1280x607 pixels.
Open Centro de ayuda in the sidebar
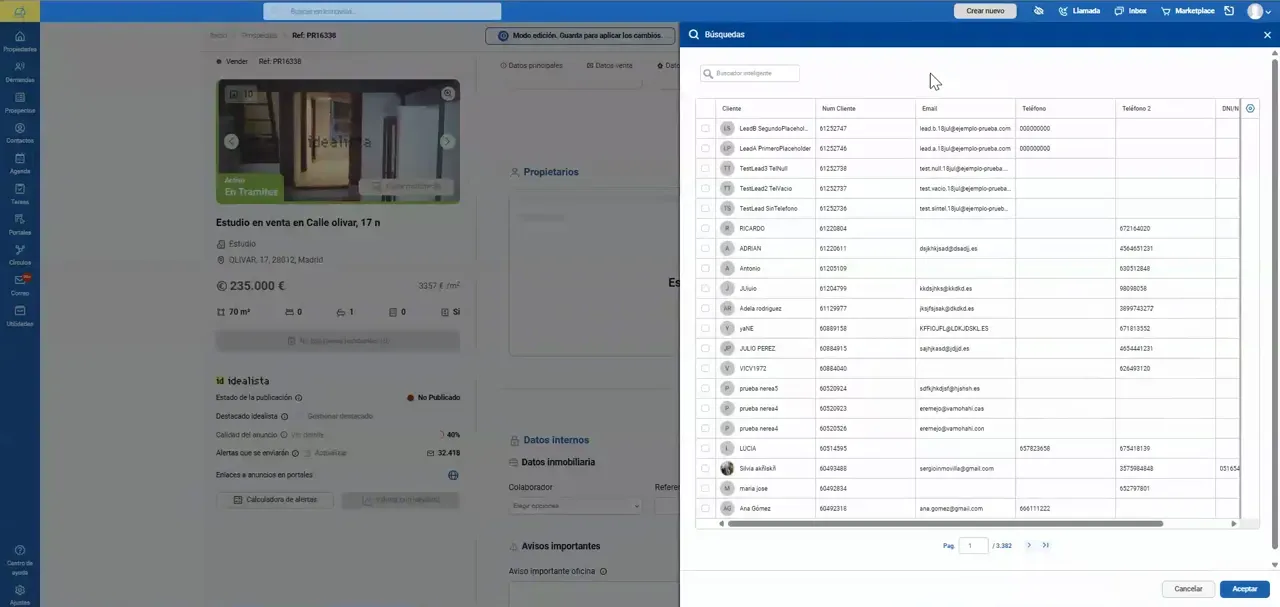point(20,560)
